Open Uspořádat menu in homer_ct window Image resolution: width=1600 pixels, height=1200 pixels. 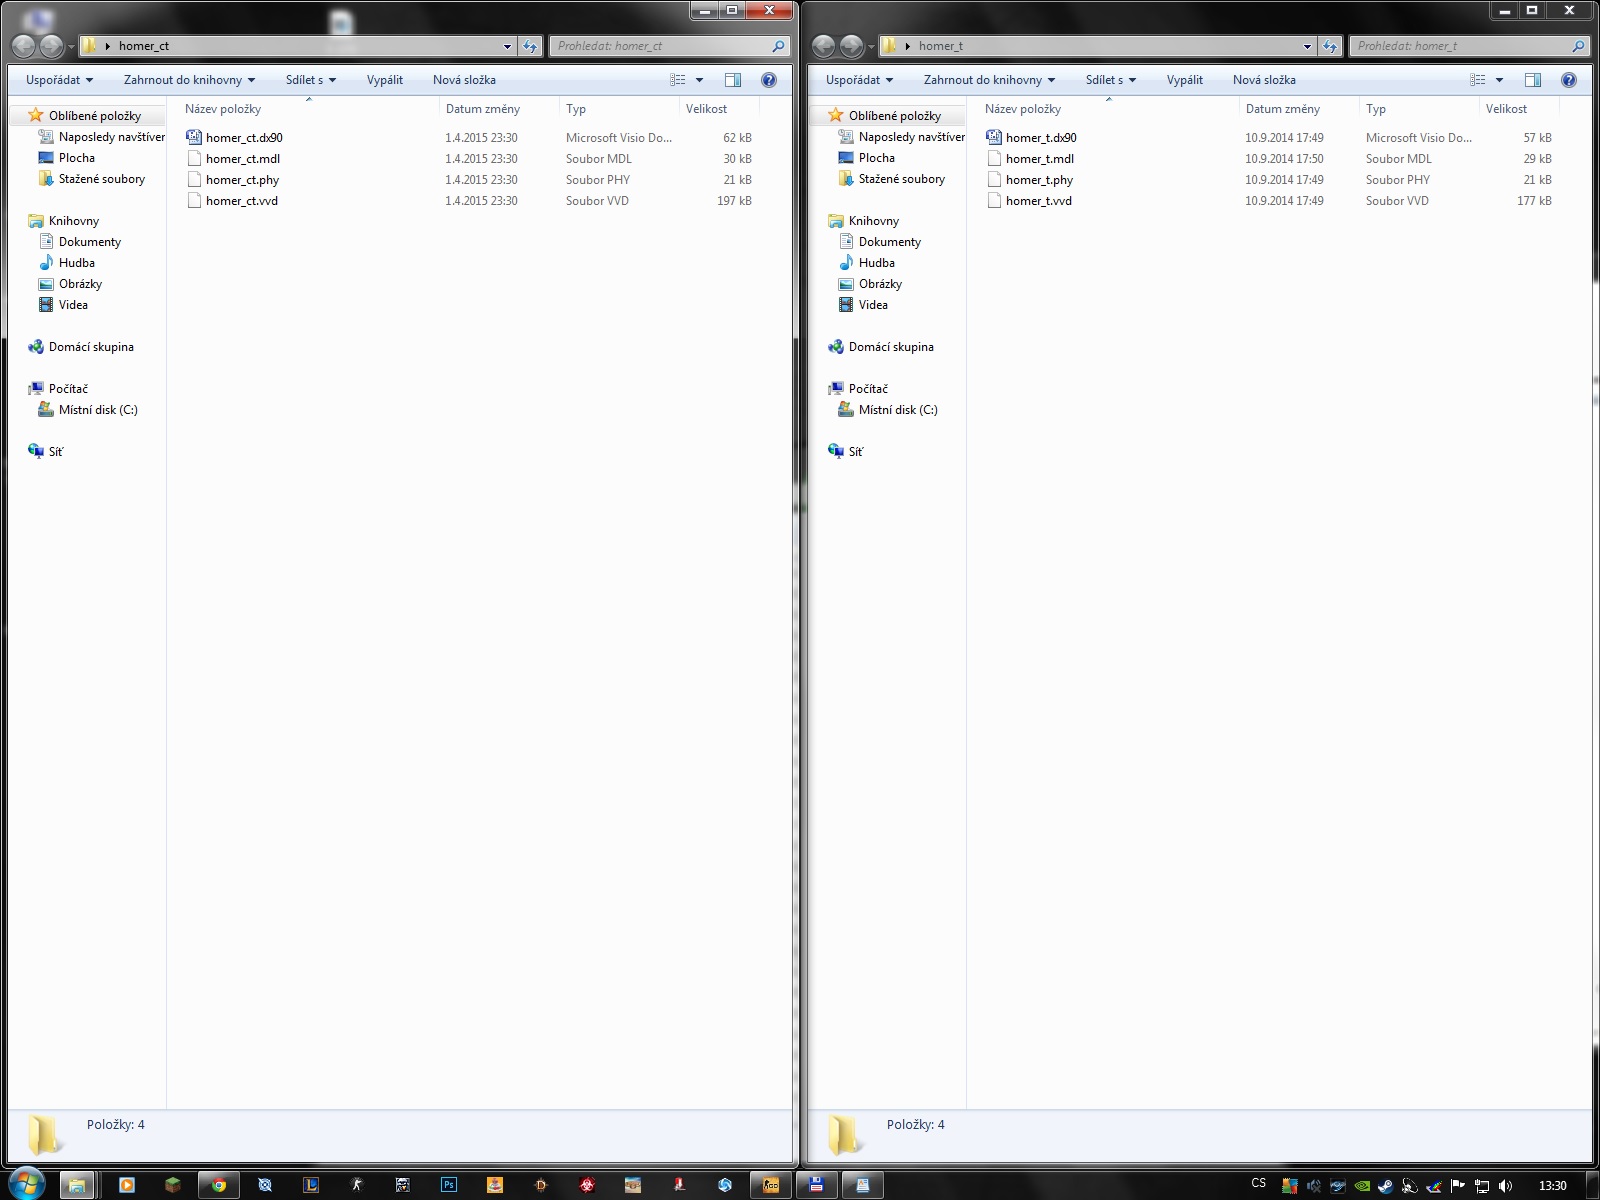pos(59,80)
